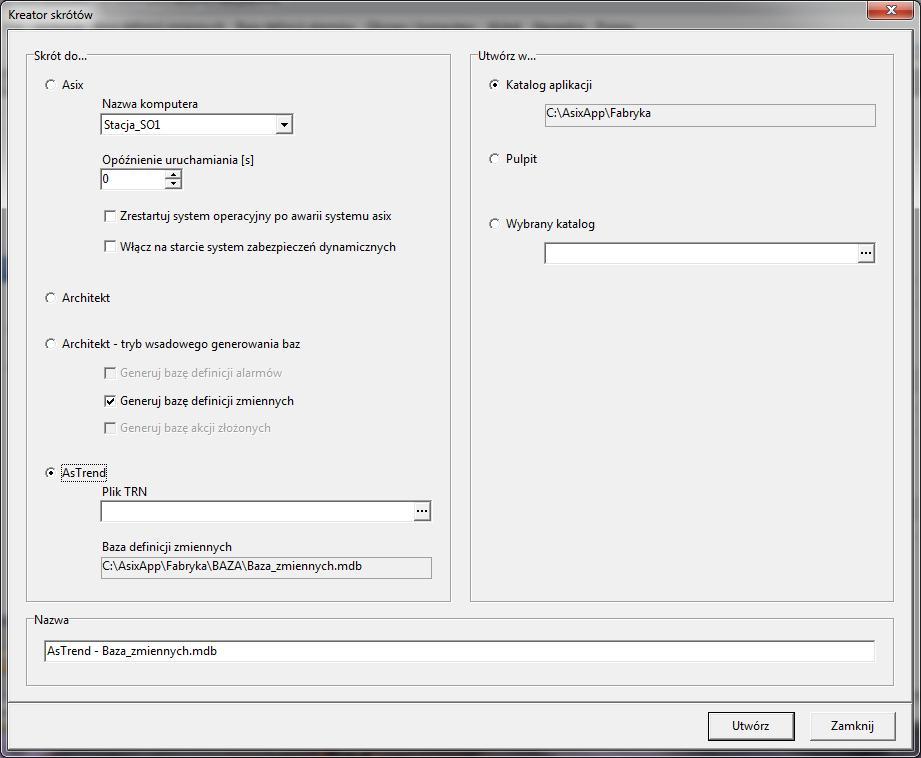Click the Zamknij button
This screenshot has height=758, width=921.
click(852, 726)
